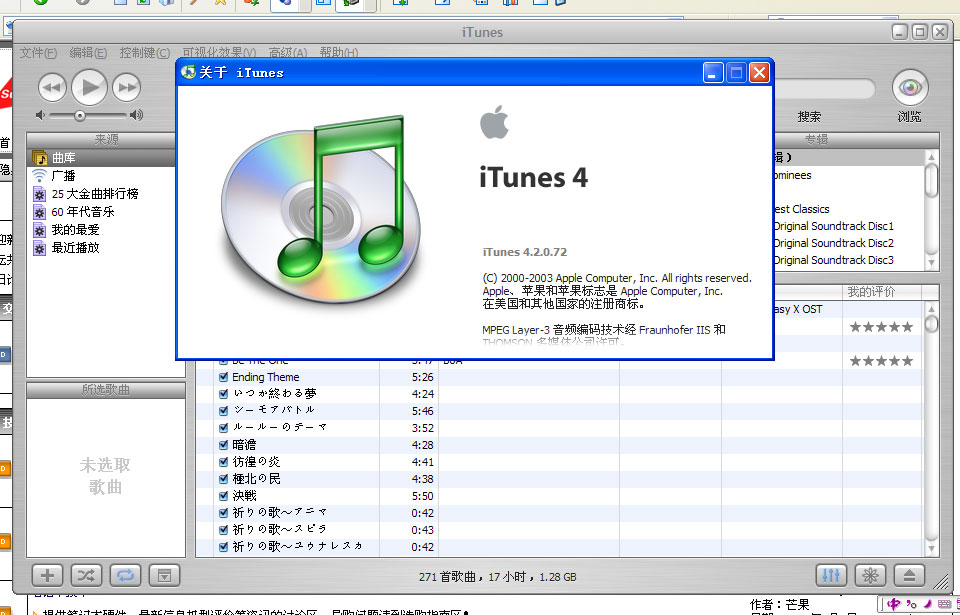
Task: Start playback with the play button
Action: pyautogui.click(x=89, y=88)
